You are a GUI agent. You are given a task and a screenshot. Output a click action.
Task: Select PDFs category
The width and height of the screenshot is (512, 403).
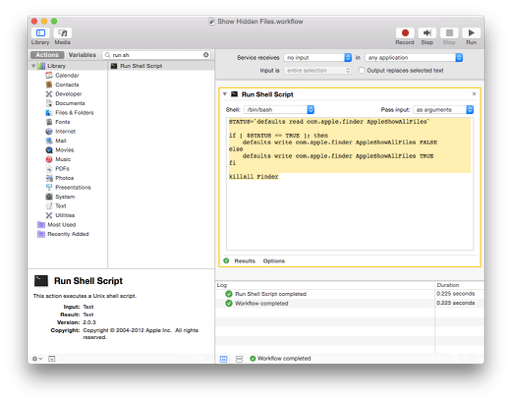pyautogui.click(x=62, y=169)
